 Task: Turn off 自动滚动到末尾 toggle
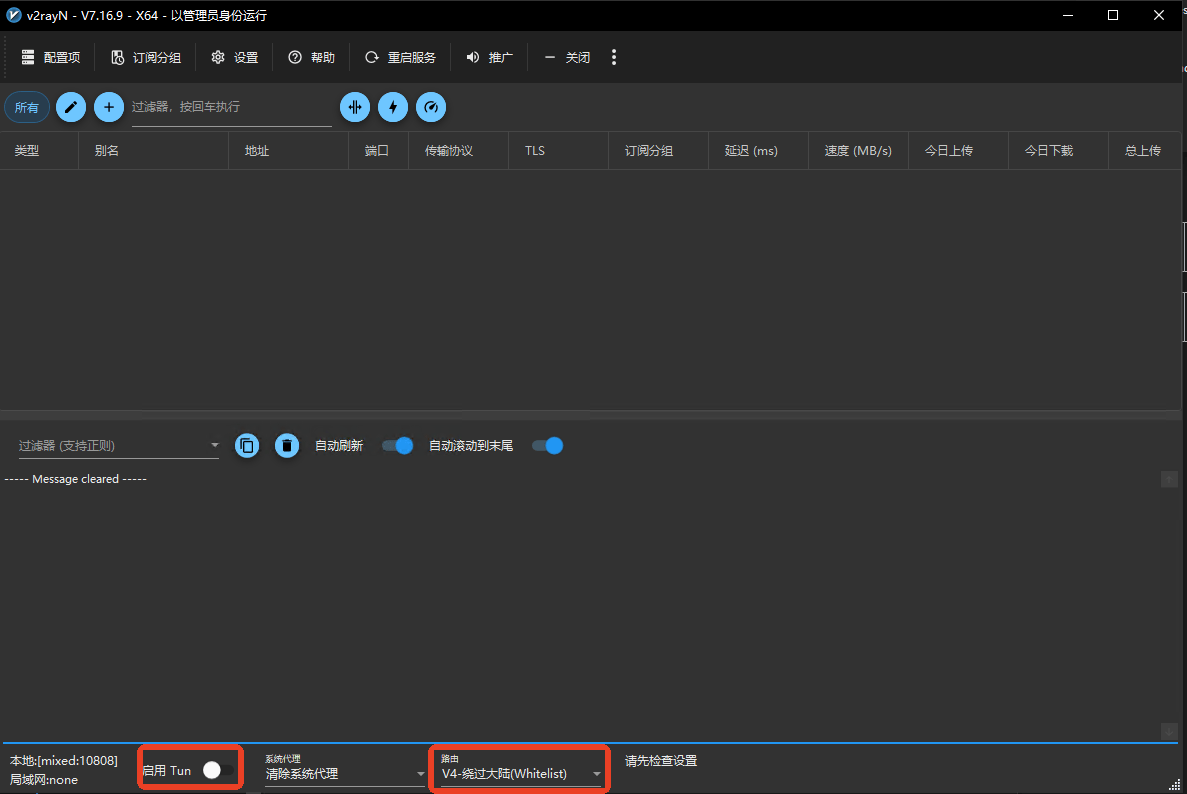click(x=548, y=446)
